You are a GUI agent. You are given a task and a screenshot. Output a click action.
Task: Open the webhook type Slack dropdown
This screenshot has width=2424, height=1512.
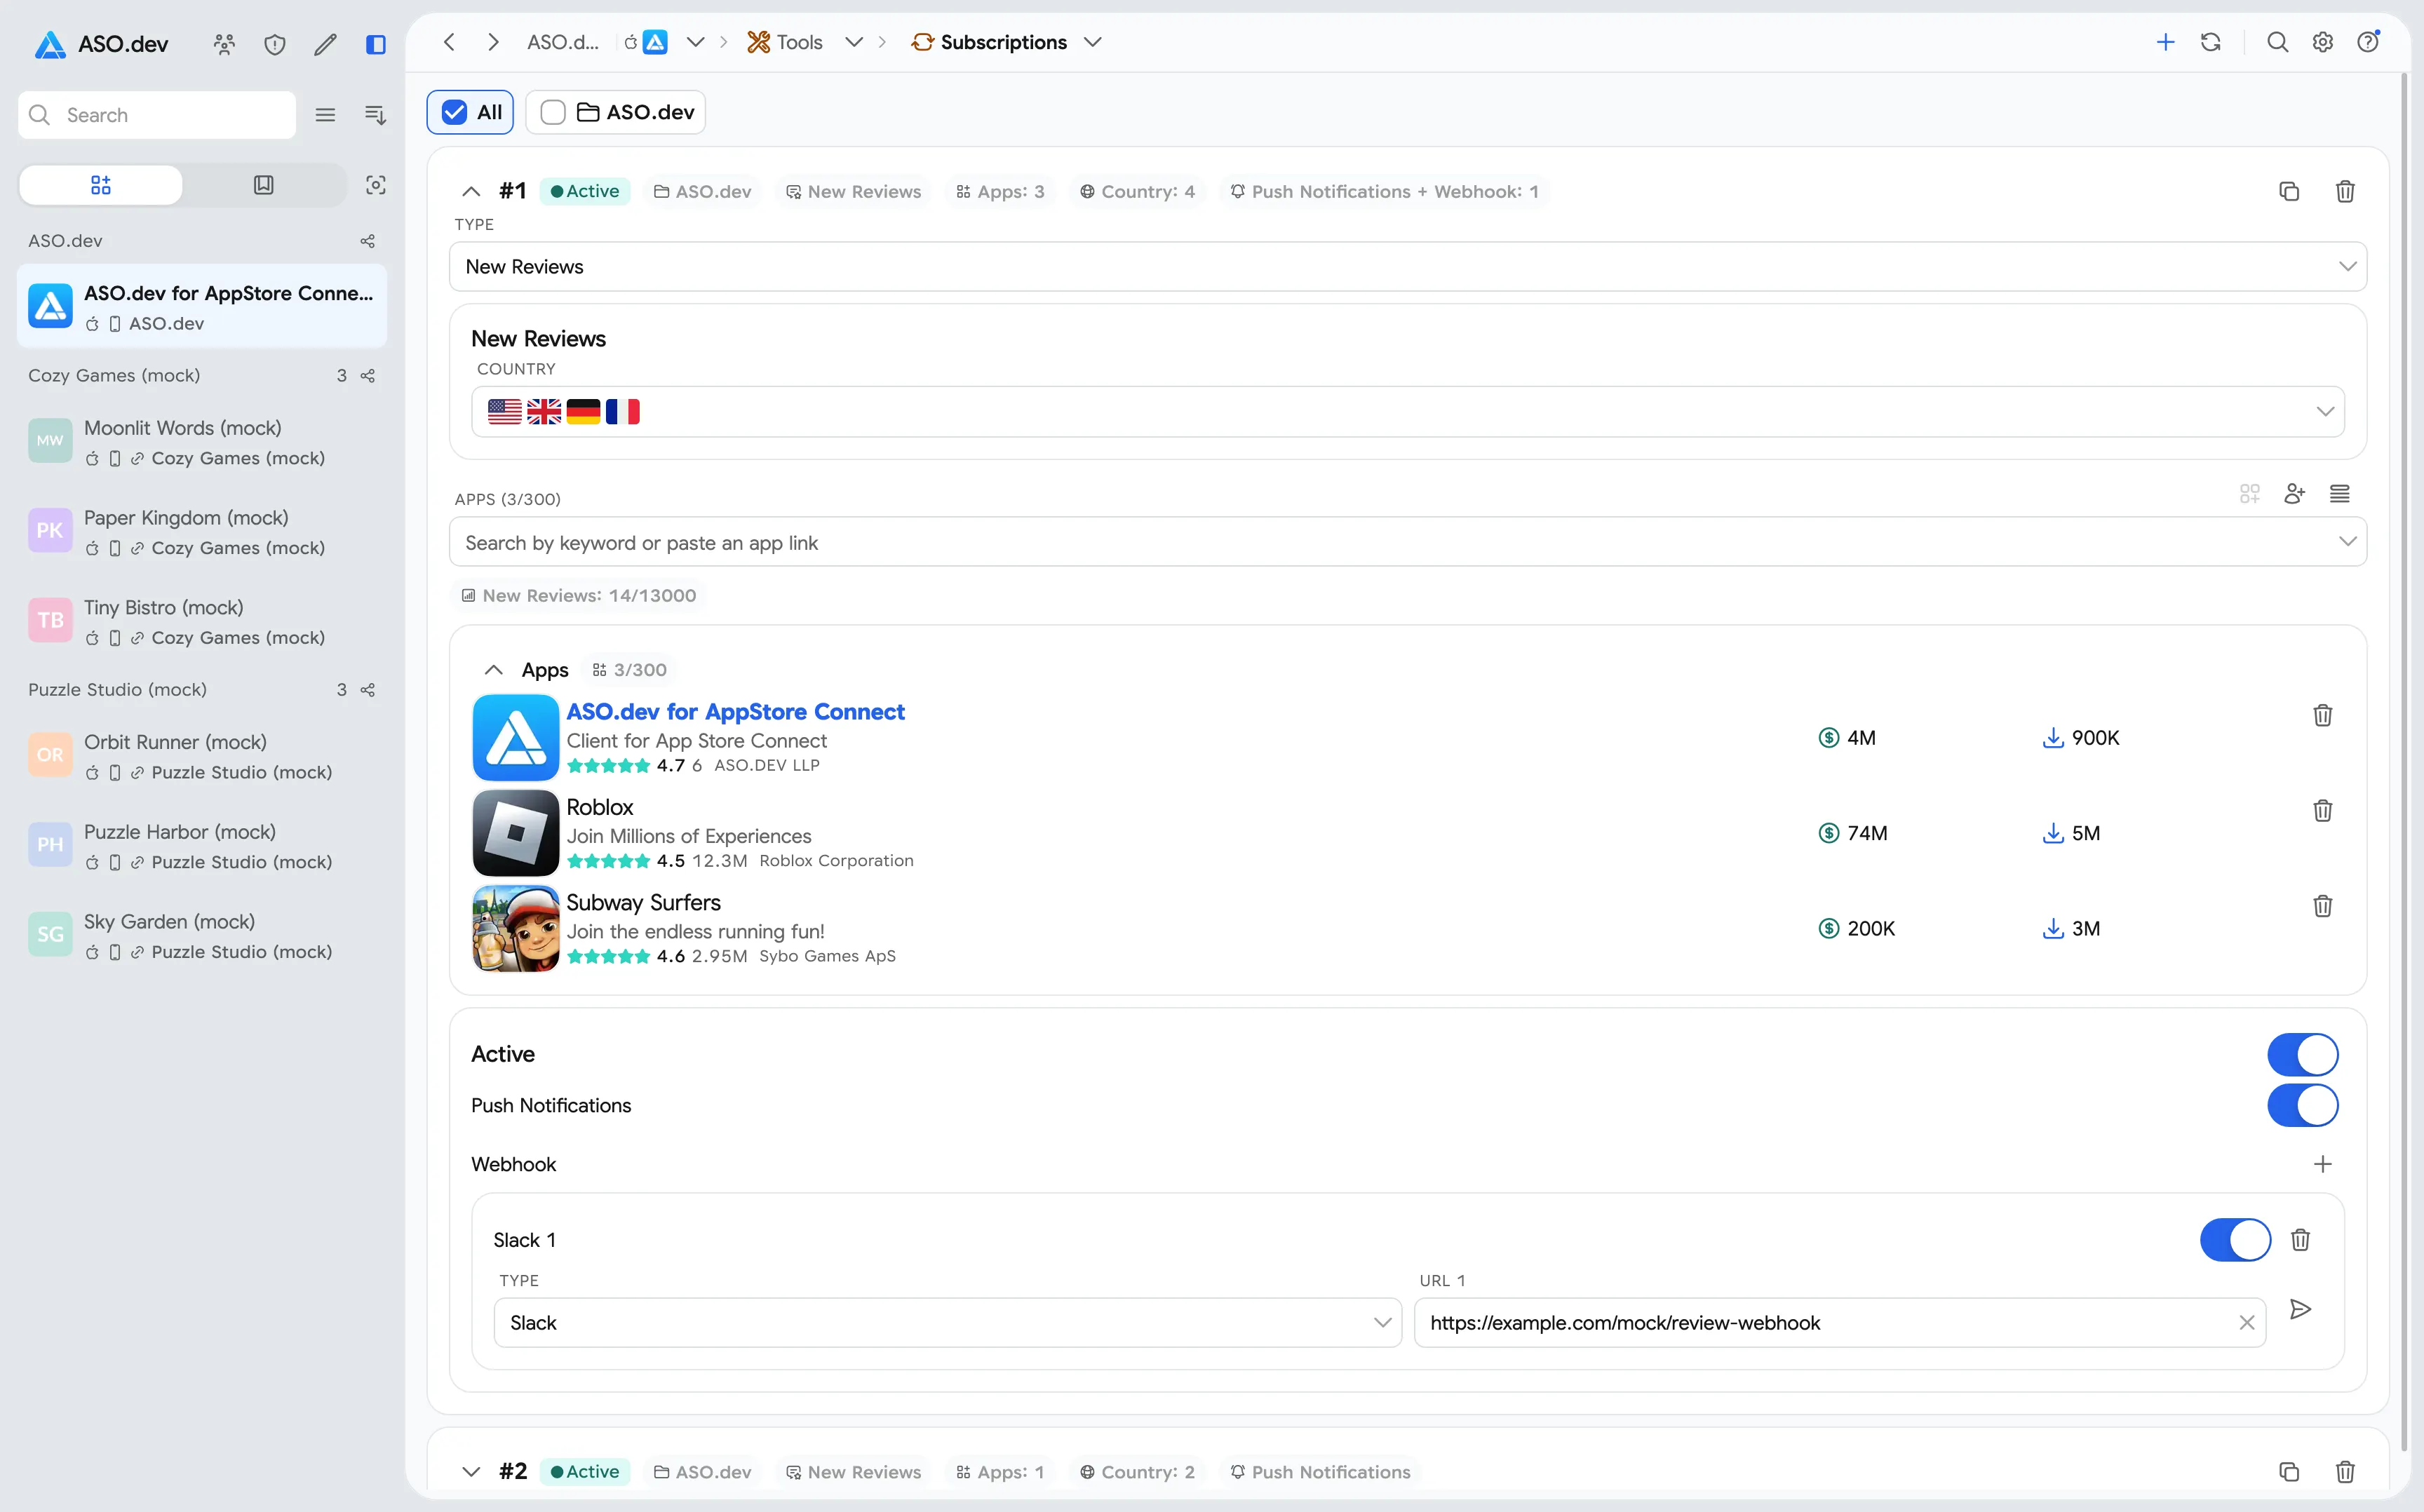pyautogui.click(x=947, y=1323)
